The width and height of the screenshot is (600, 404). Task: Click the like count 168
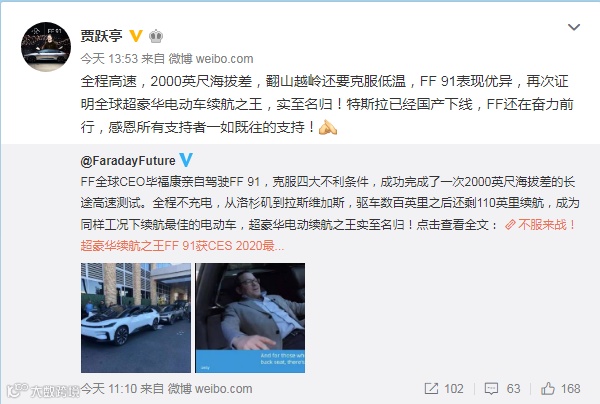571,389
